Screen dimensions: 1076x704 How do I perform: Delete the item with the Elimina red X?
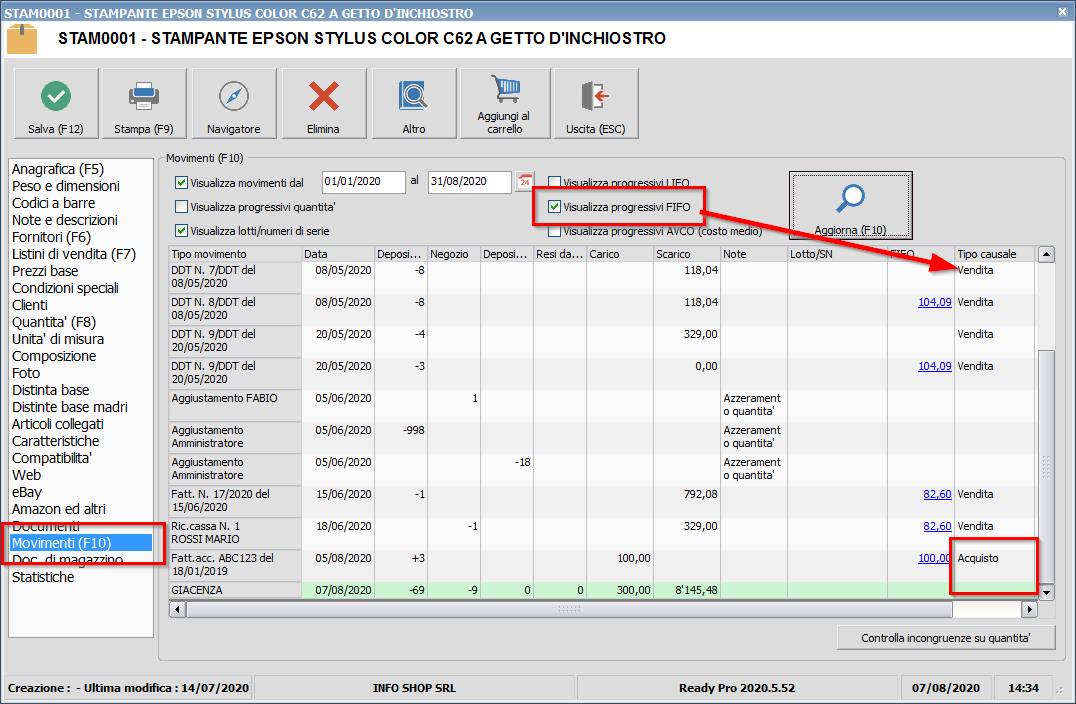(324, 103)
